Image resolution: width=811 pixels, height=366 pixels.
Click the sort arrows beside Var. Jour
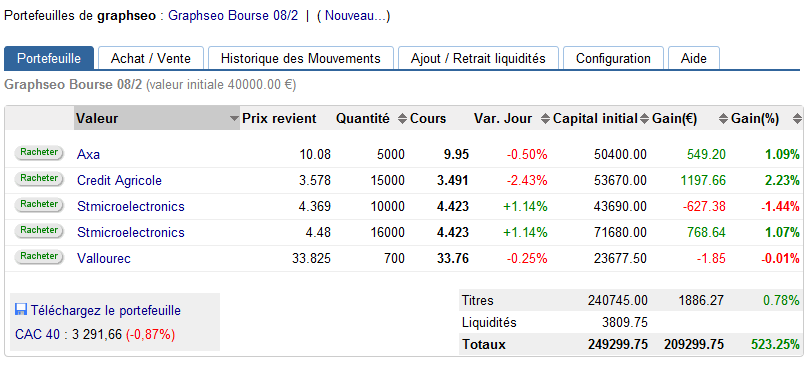click(x=545, y=119)
